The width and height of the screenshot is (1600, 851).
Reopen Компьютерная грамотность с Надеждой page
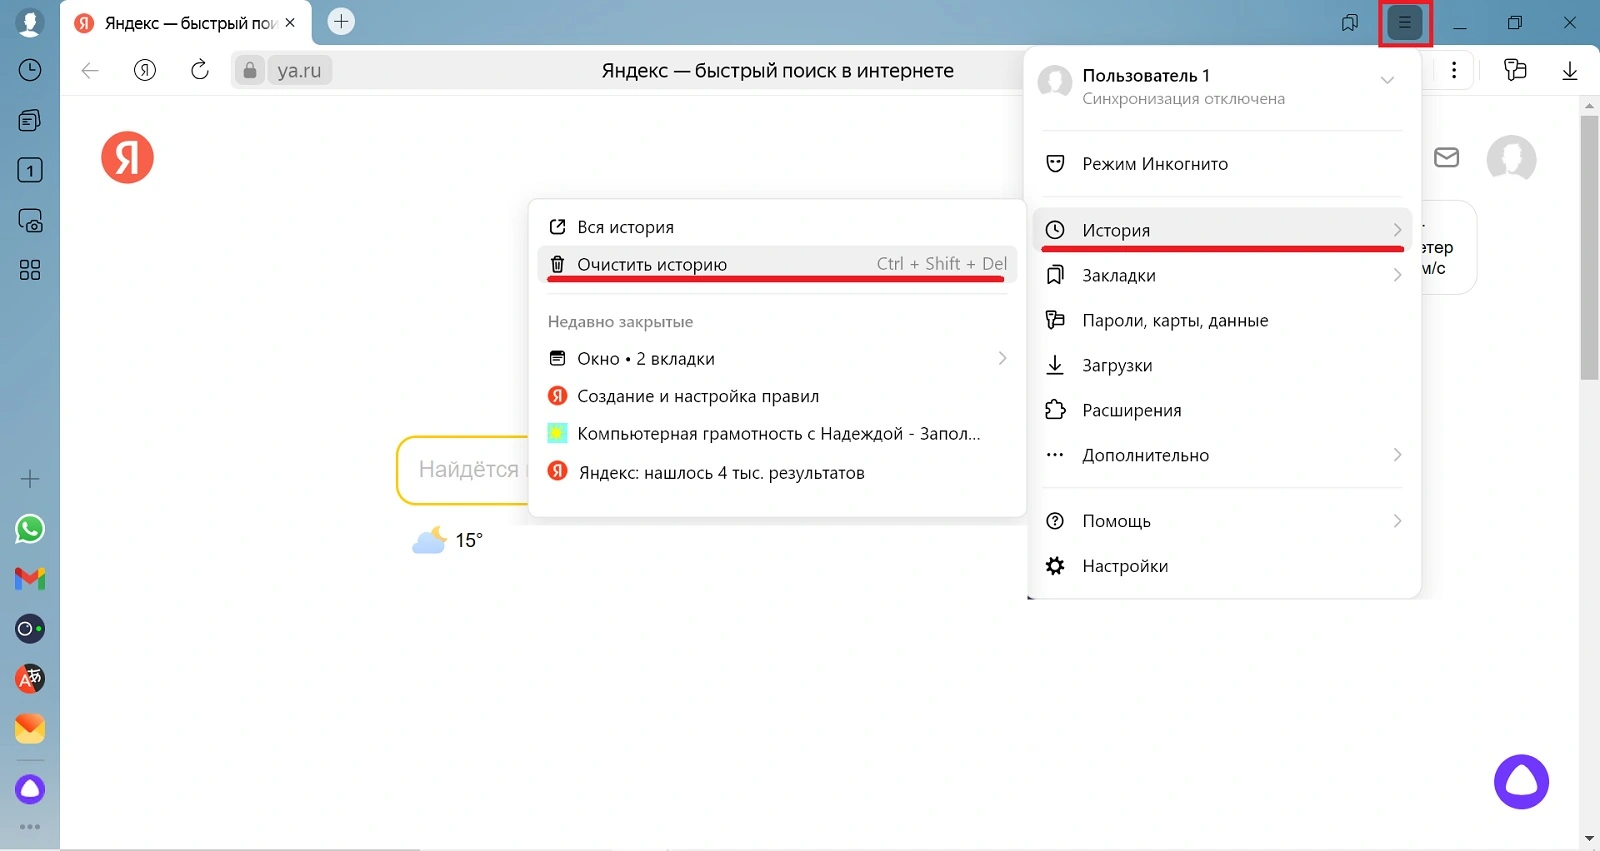click(x=777, y=434)
